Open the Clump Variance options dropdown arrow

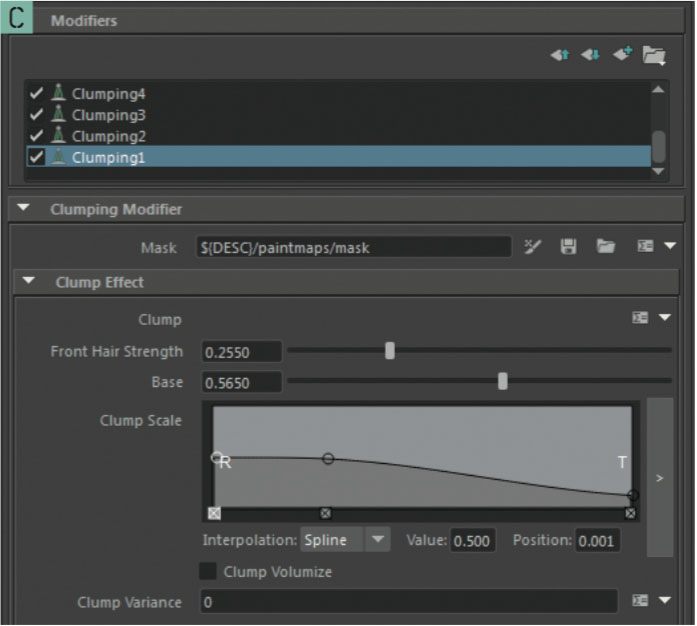[665, 601]
